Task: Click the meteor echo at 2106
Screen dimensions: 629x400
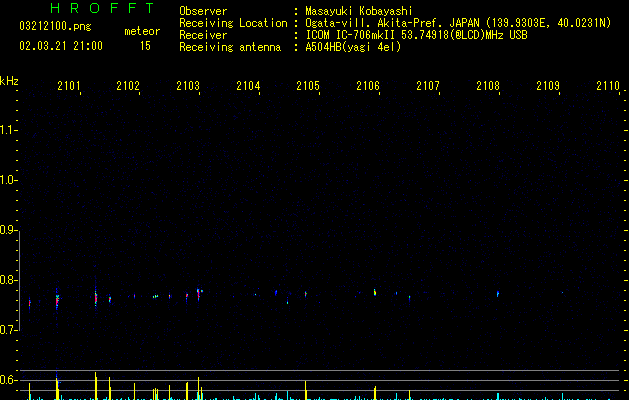Action: (x=375, y=292)
